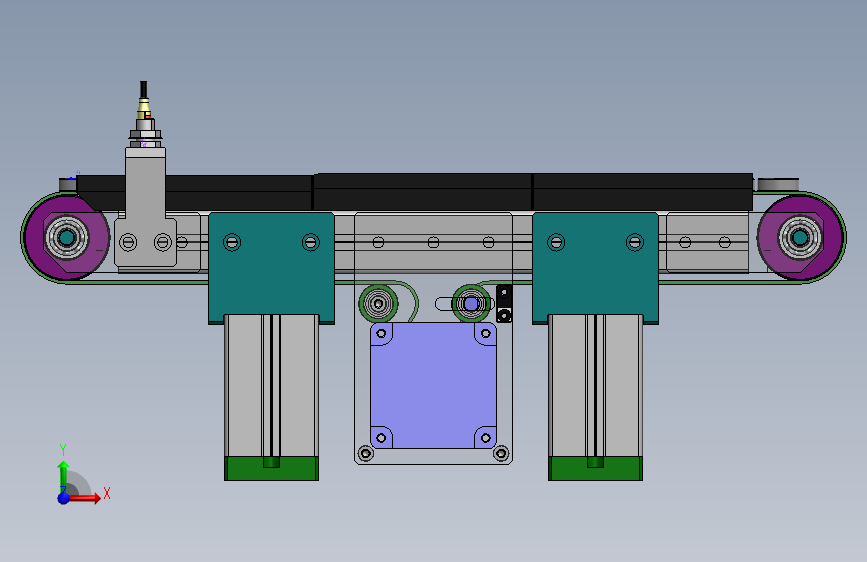Select the right teal mounting plate
Screen dimensions: 867x562
[x=595, y=268]
